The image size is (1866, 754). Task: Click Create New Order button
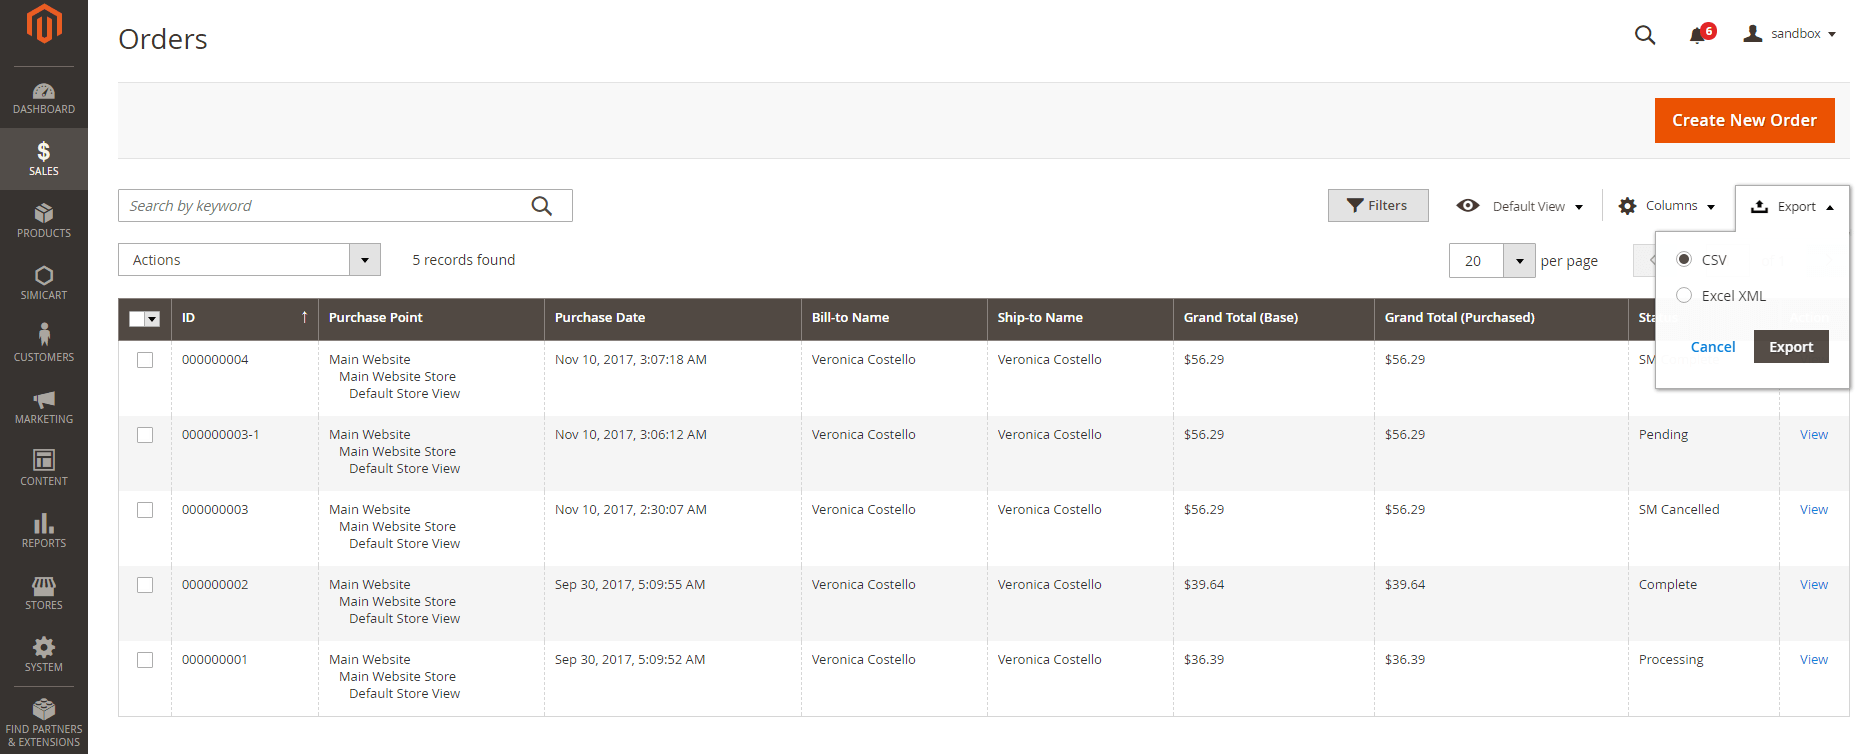1745,120
